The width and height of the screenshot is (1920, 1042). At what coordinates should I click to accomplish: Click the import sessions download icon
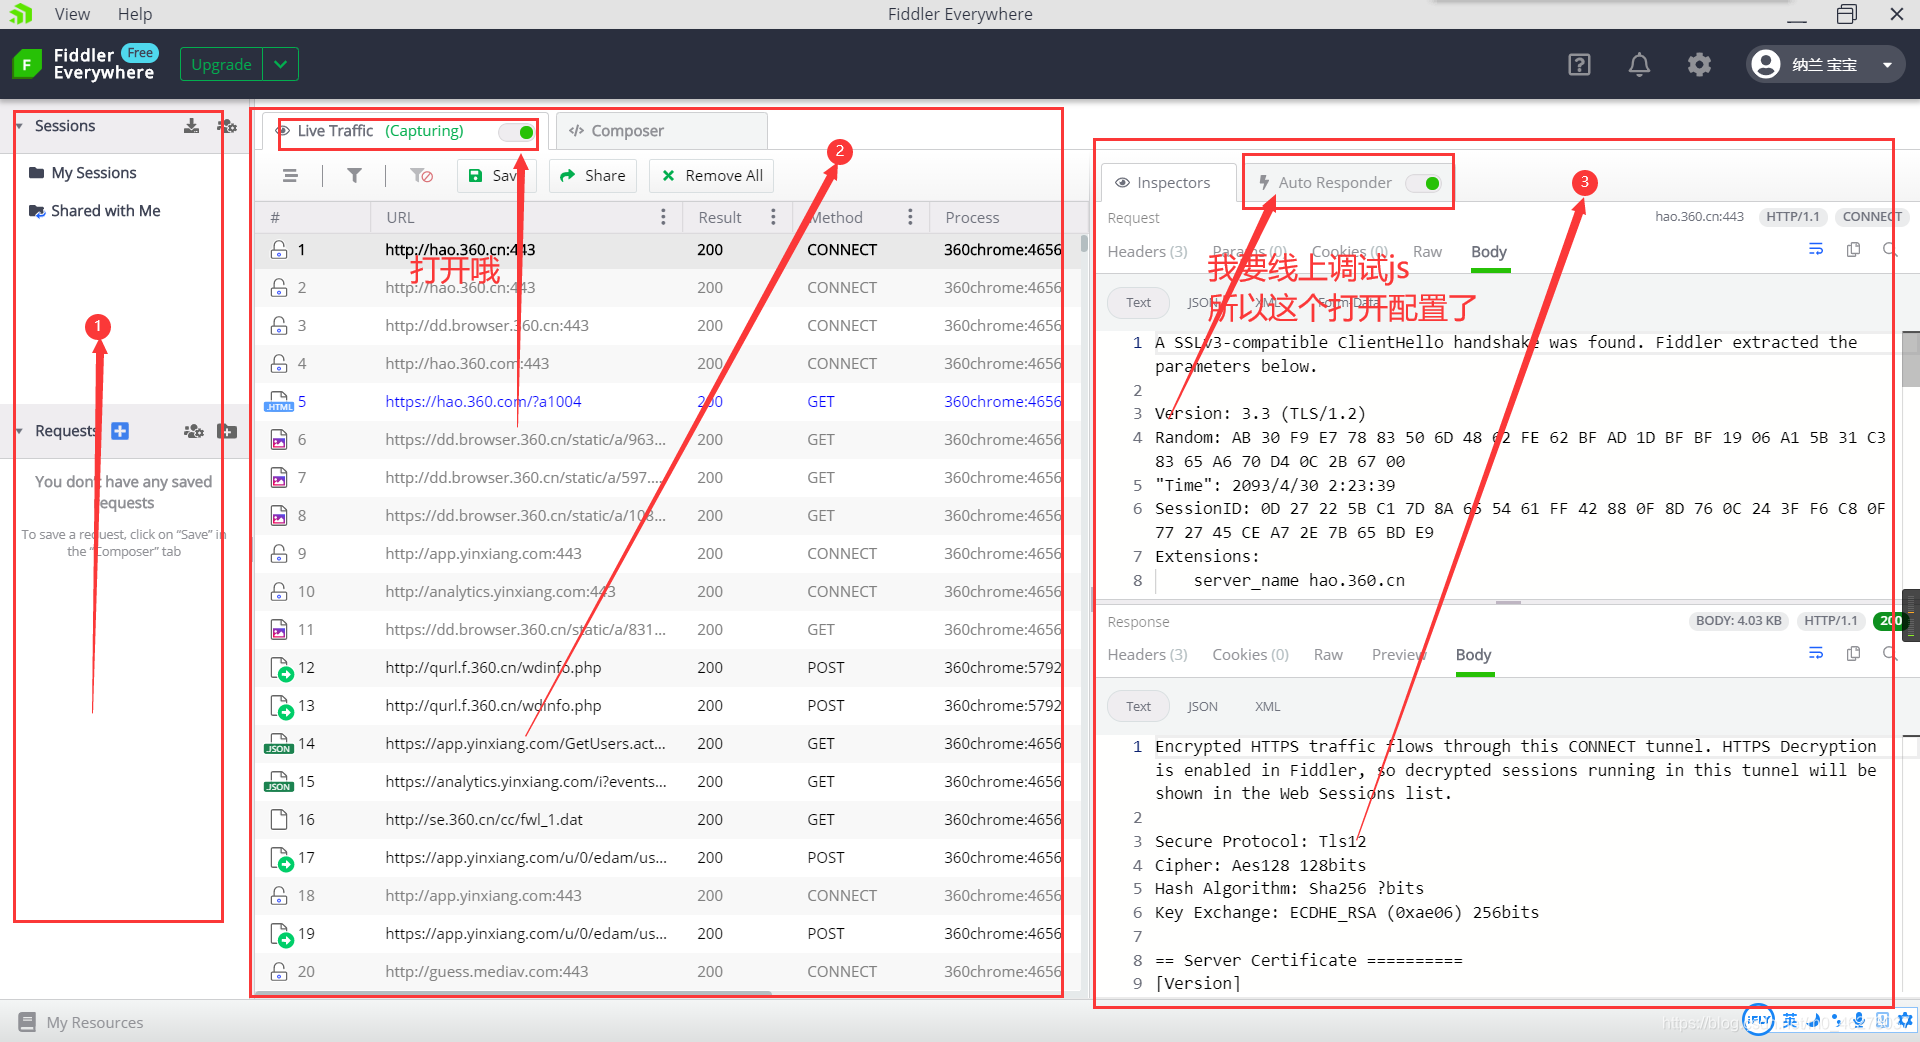[191, 126]
